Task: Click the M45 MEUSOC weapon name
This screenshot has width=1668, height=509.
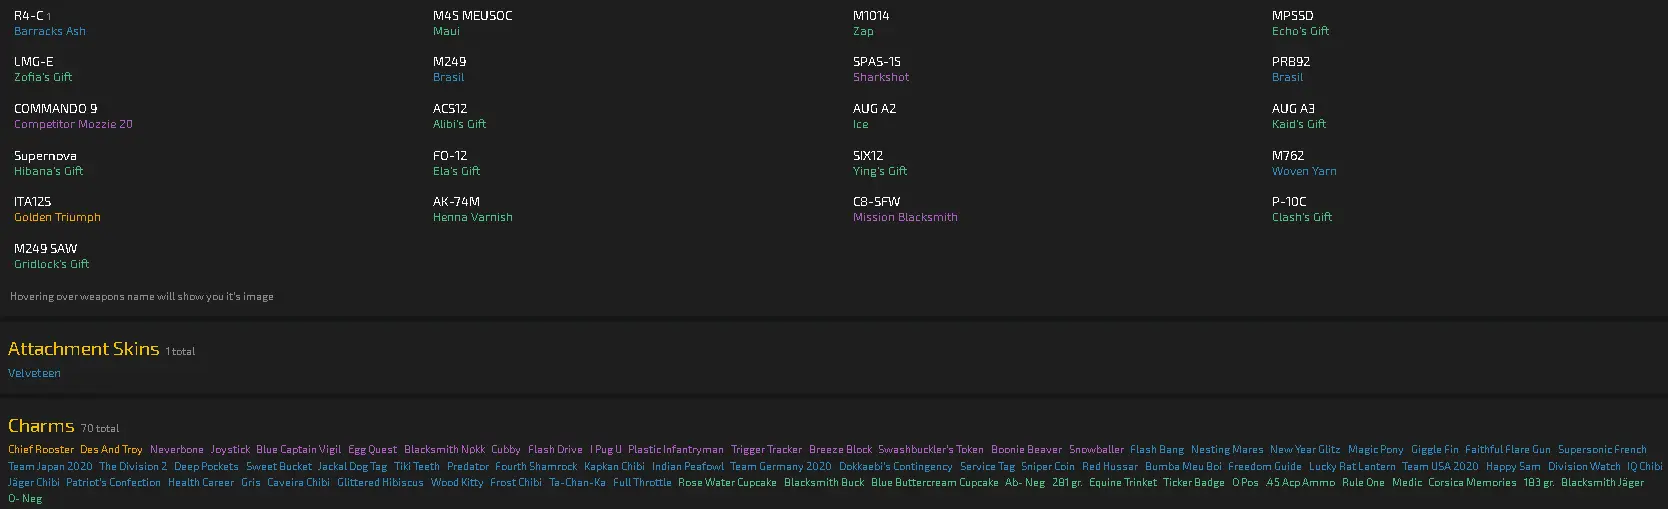Action: (x=472, y=15)
